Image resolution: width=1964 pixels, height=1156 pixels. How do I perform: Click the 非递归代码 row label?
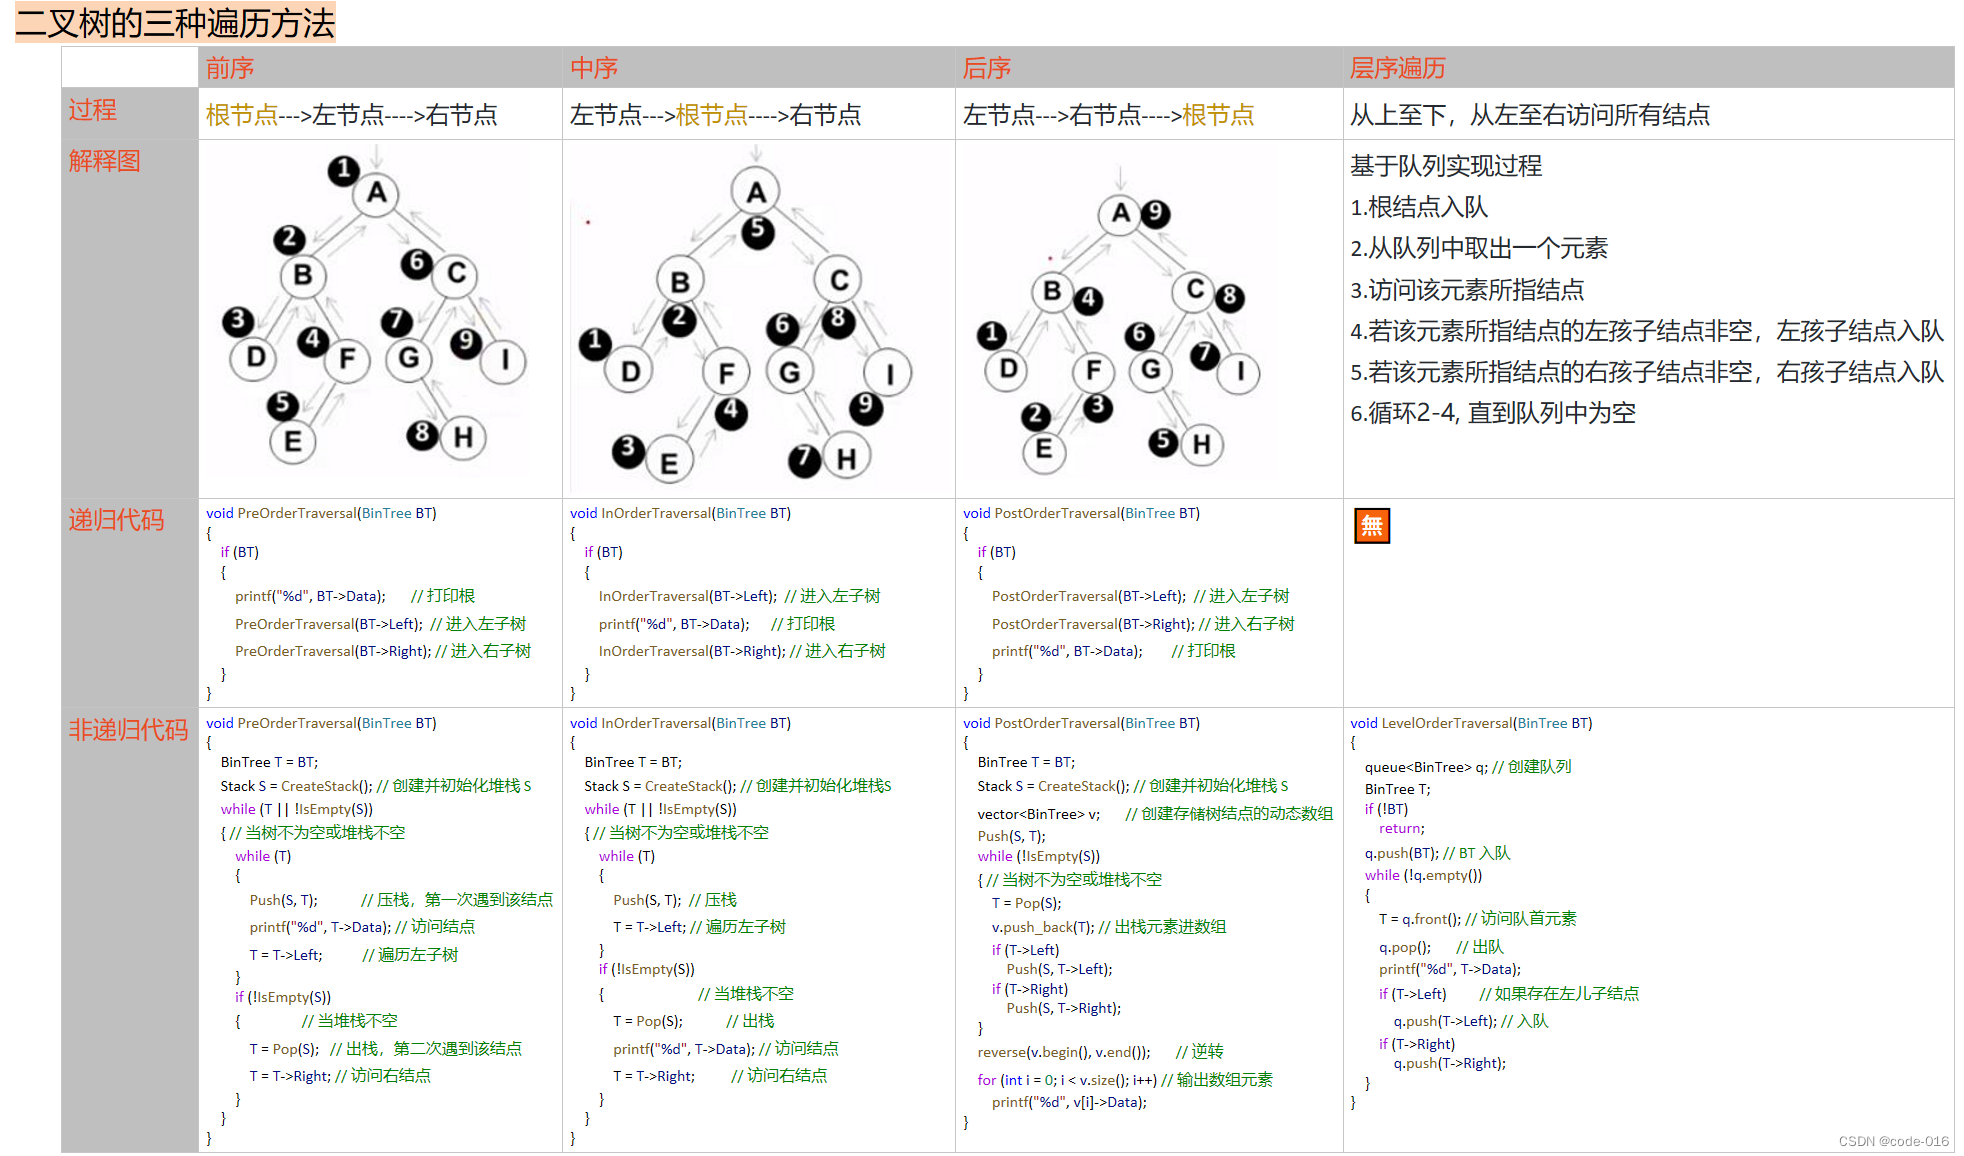click(128, 730)
